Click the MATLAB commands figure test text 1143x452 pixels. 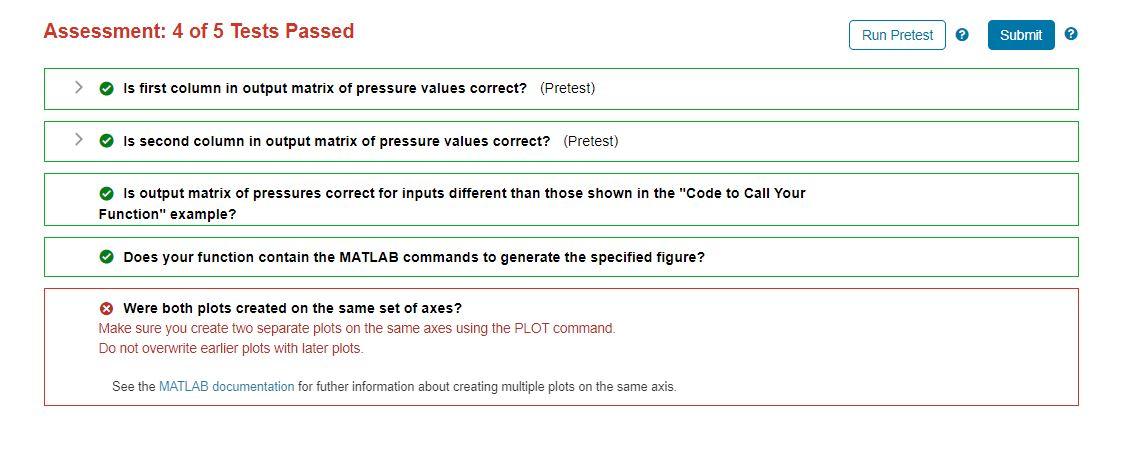coord(414,257)
